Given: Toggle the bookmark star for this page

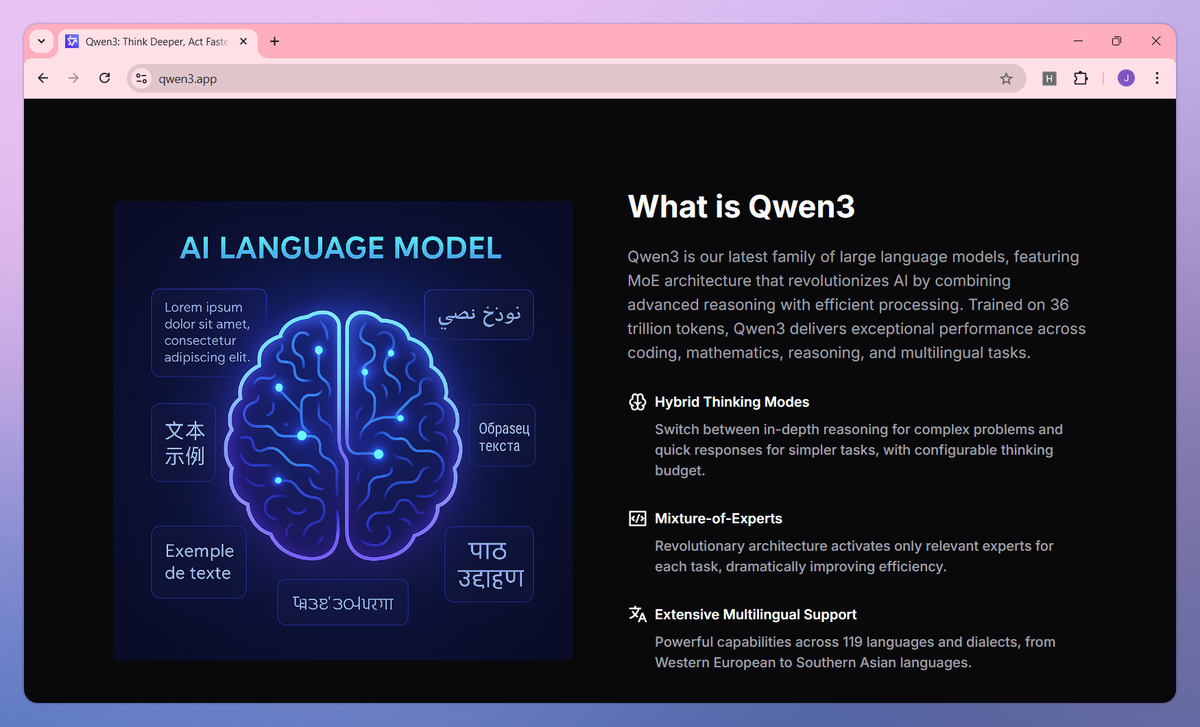Looking at the screenshot, I should [1006, 78].
